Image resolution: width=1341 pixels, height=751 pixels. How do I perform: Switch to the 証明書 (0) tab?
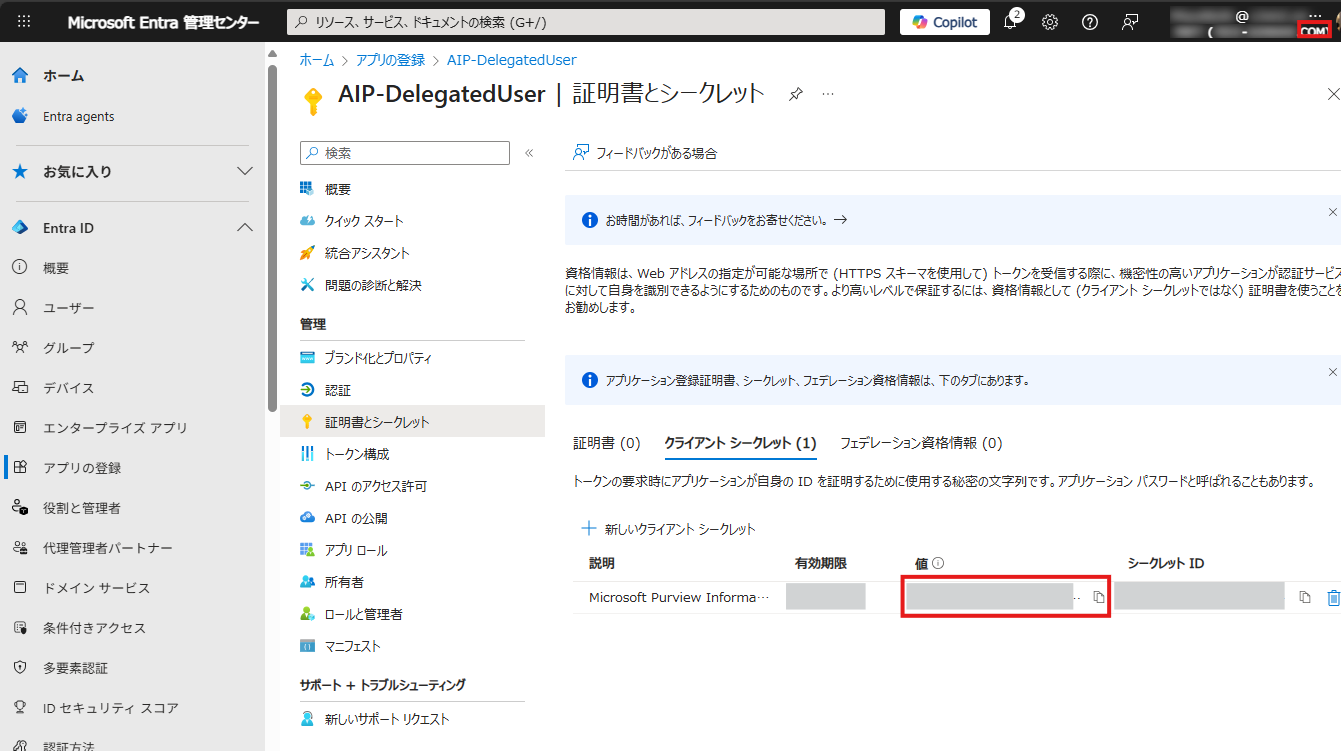tap(607, 443)
